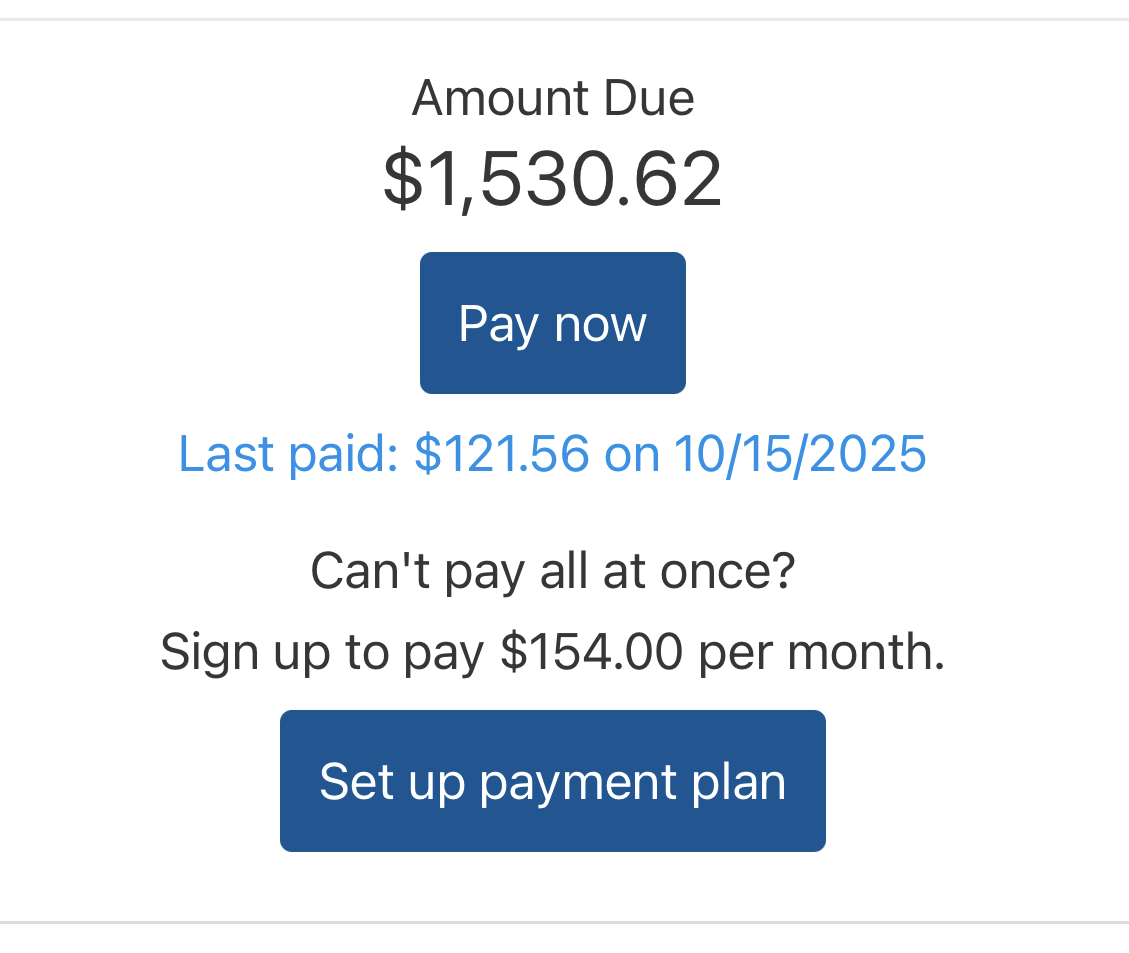Click the word "Due" in the heading
Image resolution: width=1129 pixels, height=953 pixels.
click(x=649, y=98)
